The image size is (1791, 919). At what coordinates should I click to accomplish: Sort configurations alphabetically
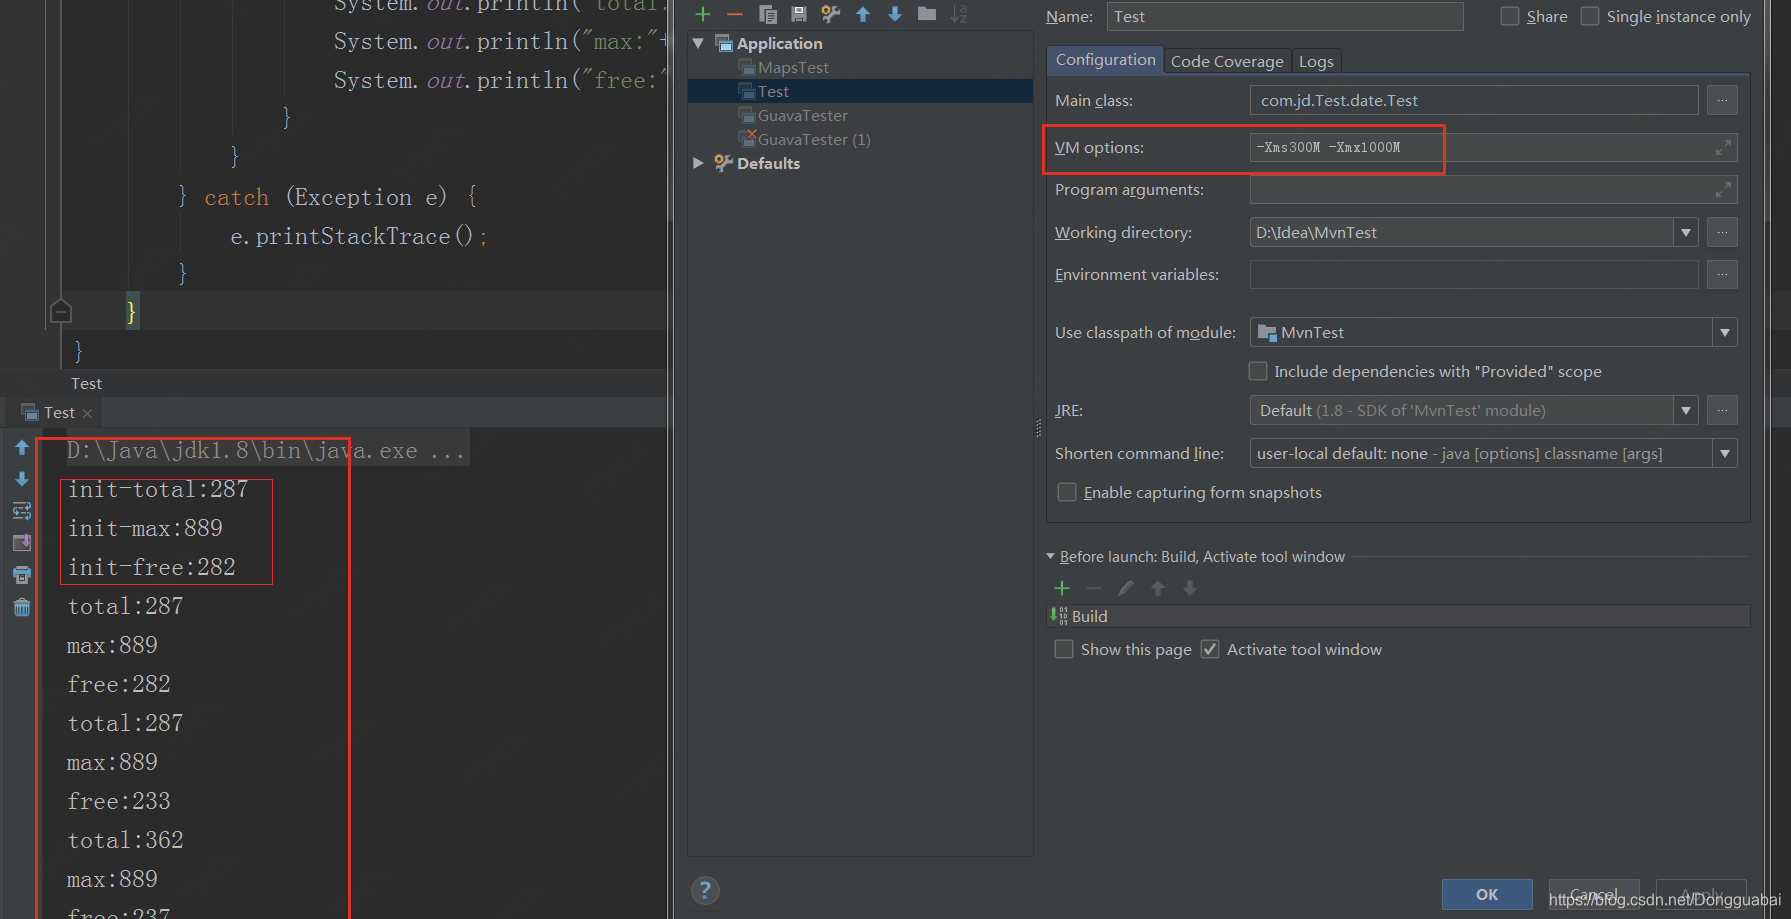coord(958,14)
